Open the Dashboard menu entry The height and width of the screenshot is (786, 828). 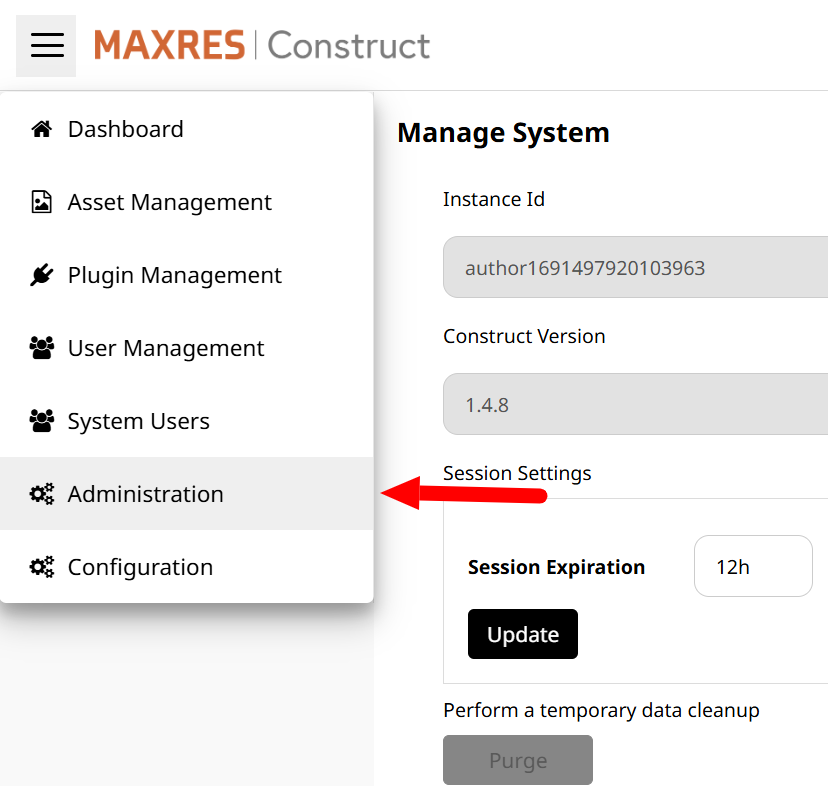[x=125, y=128]
